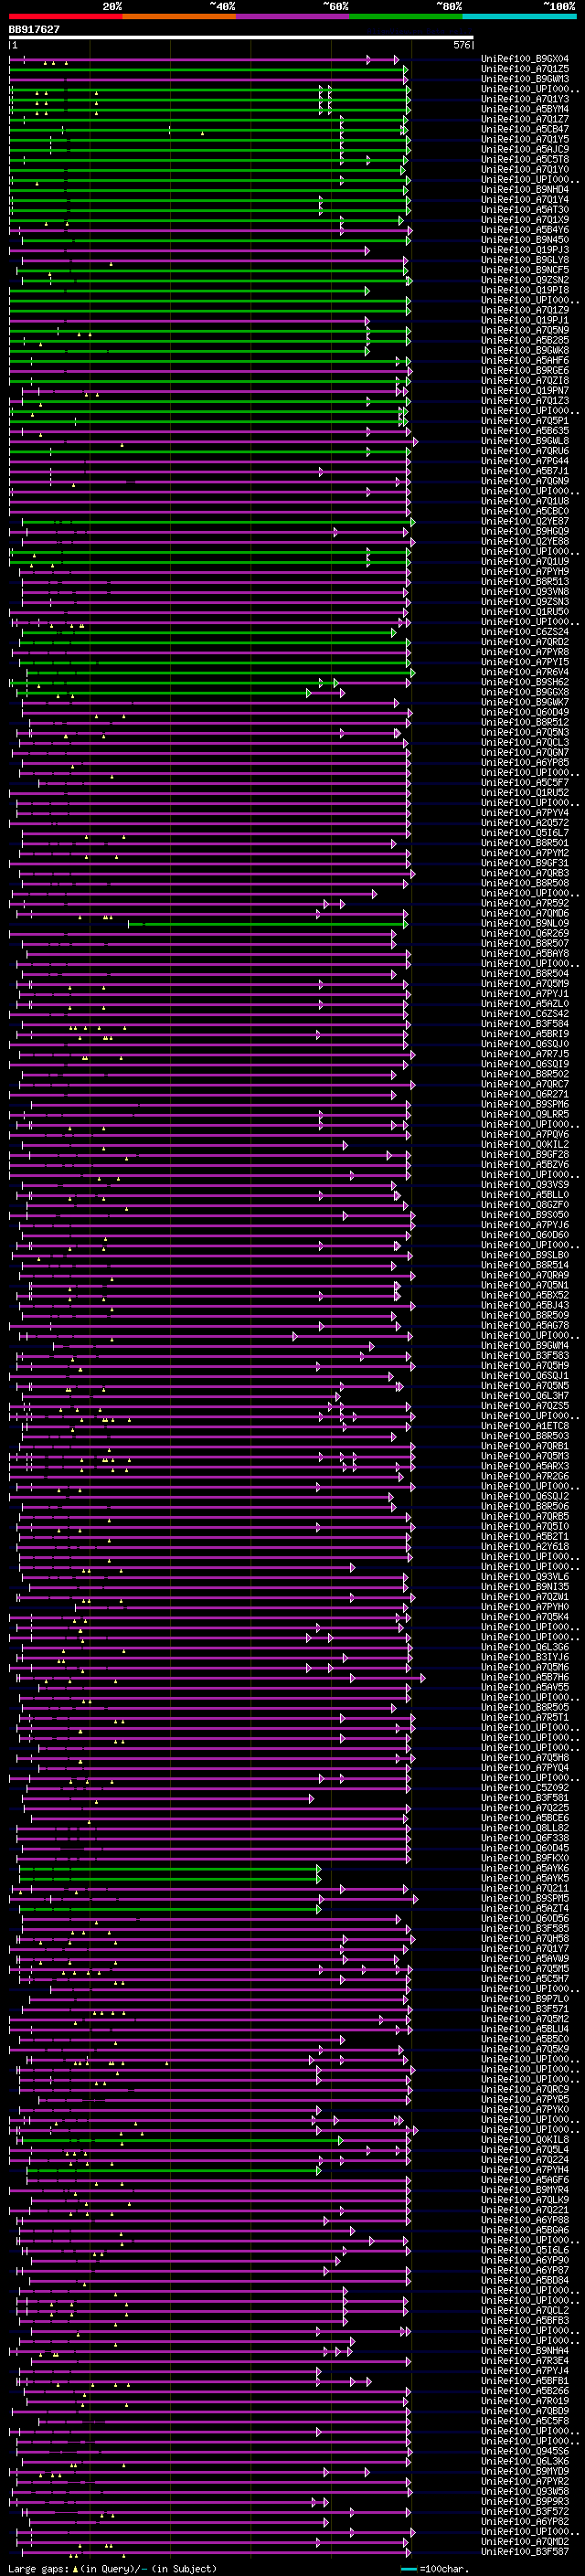
Task: Open hit UniRef100_B9GWM3
Action: [525, 79]
